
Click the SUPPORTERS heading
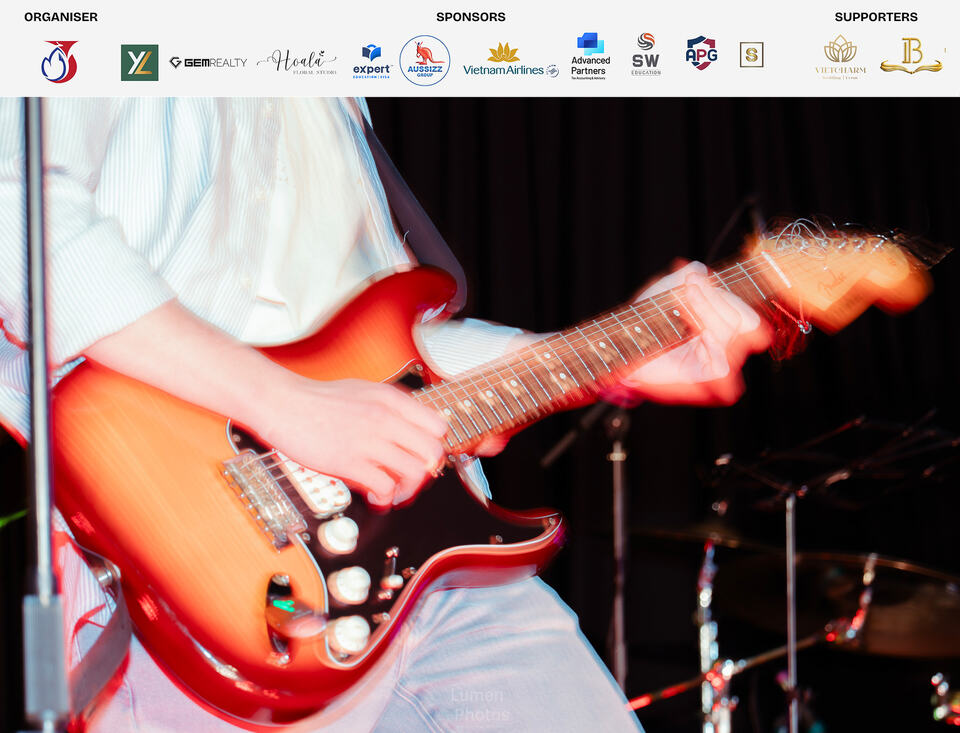[x=876, y=17]
